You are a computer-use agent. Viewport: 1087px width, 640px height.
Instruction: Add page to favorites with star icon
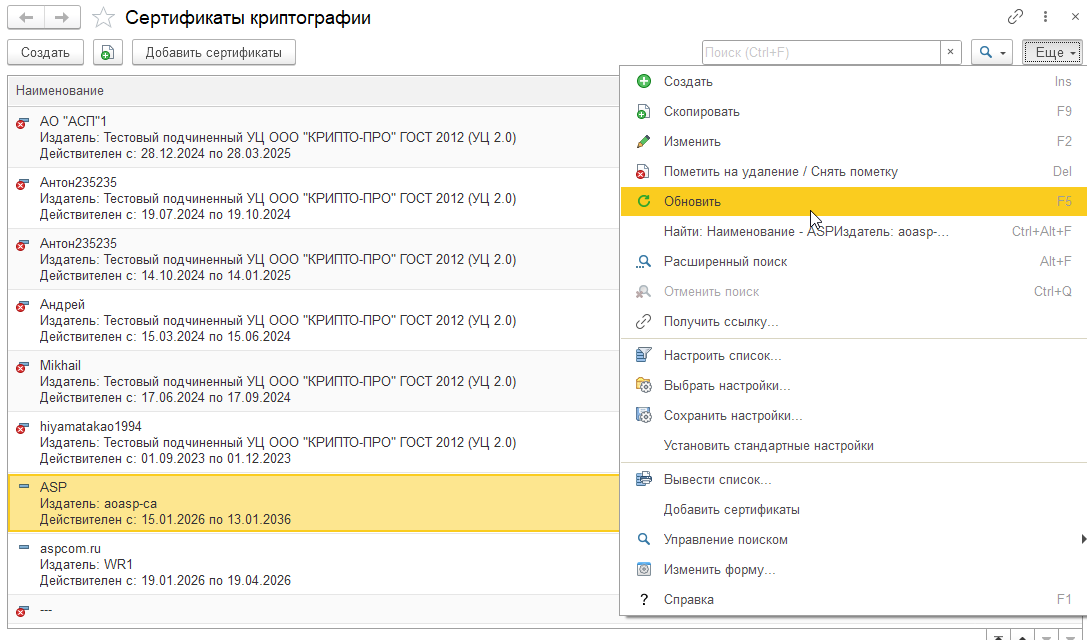click(102, 17)
